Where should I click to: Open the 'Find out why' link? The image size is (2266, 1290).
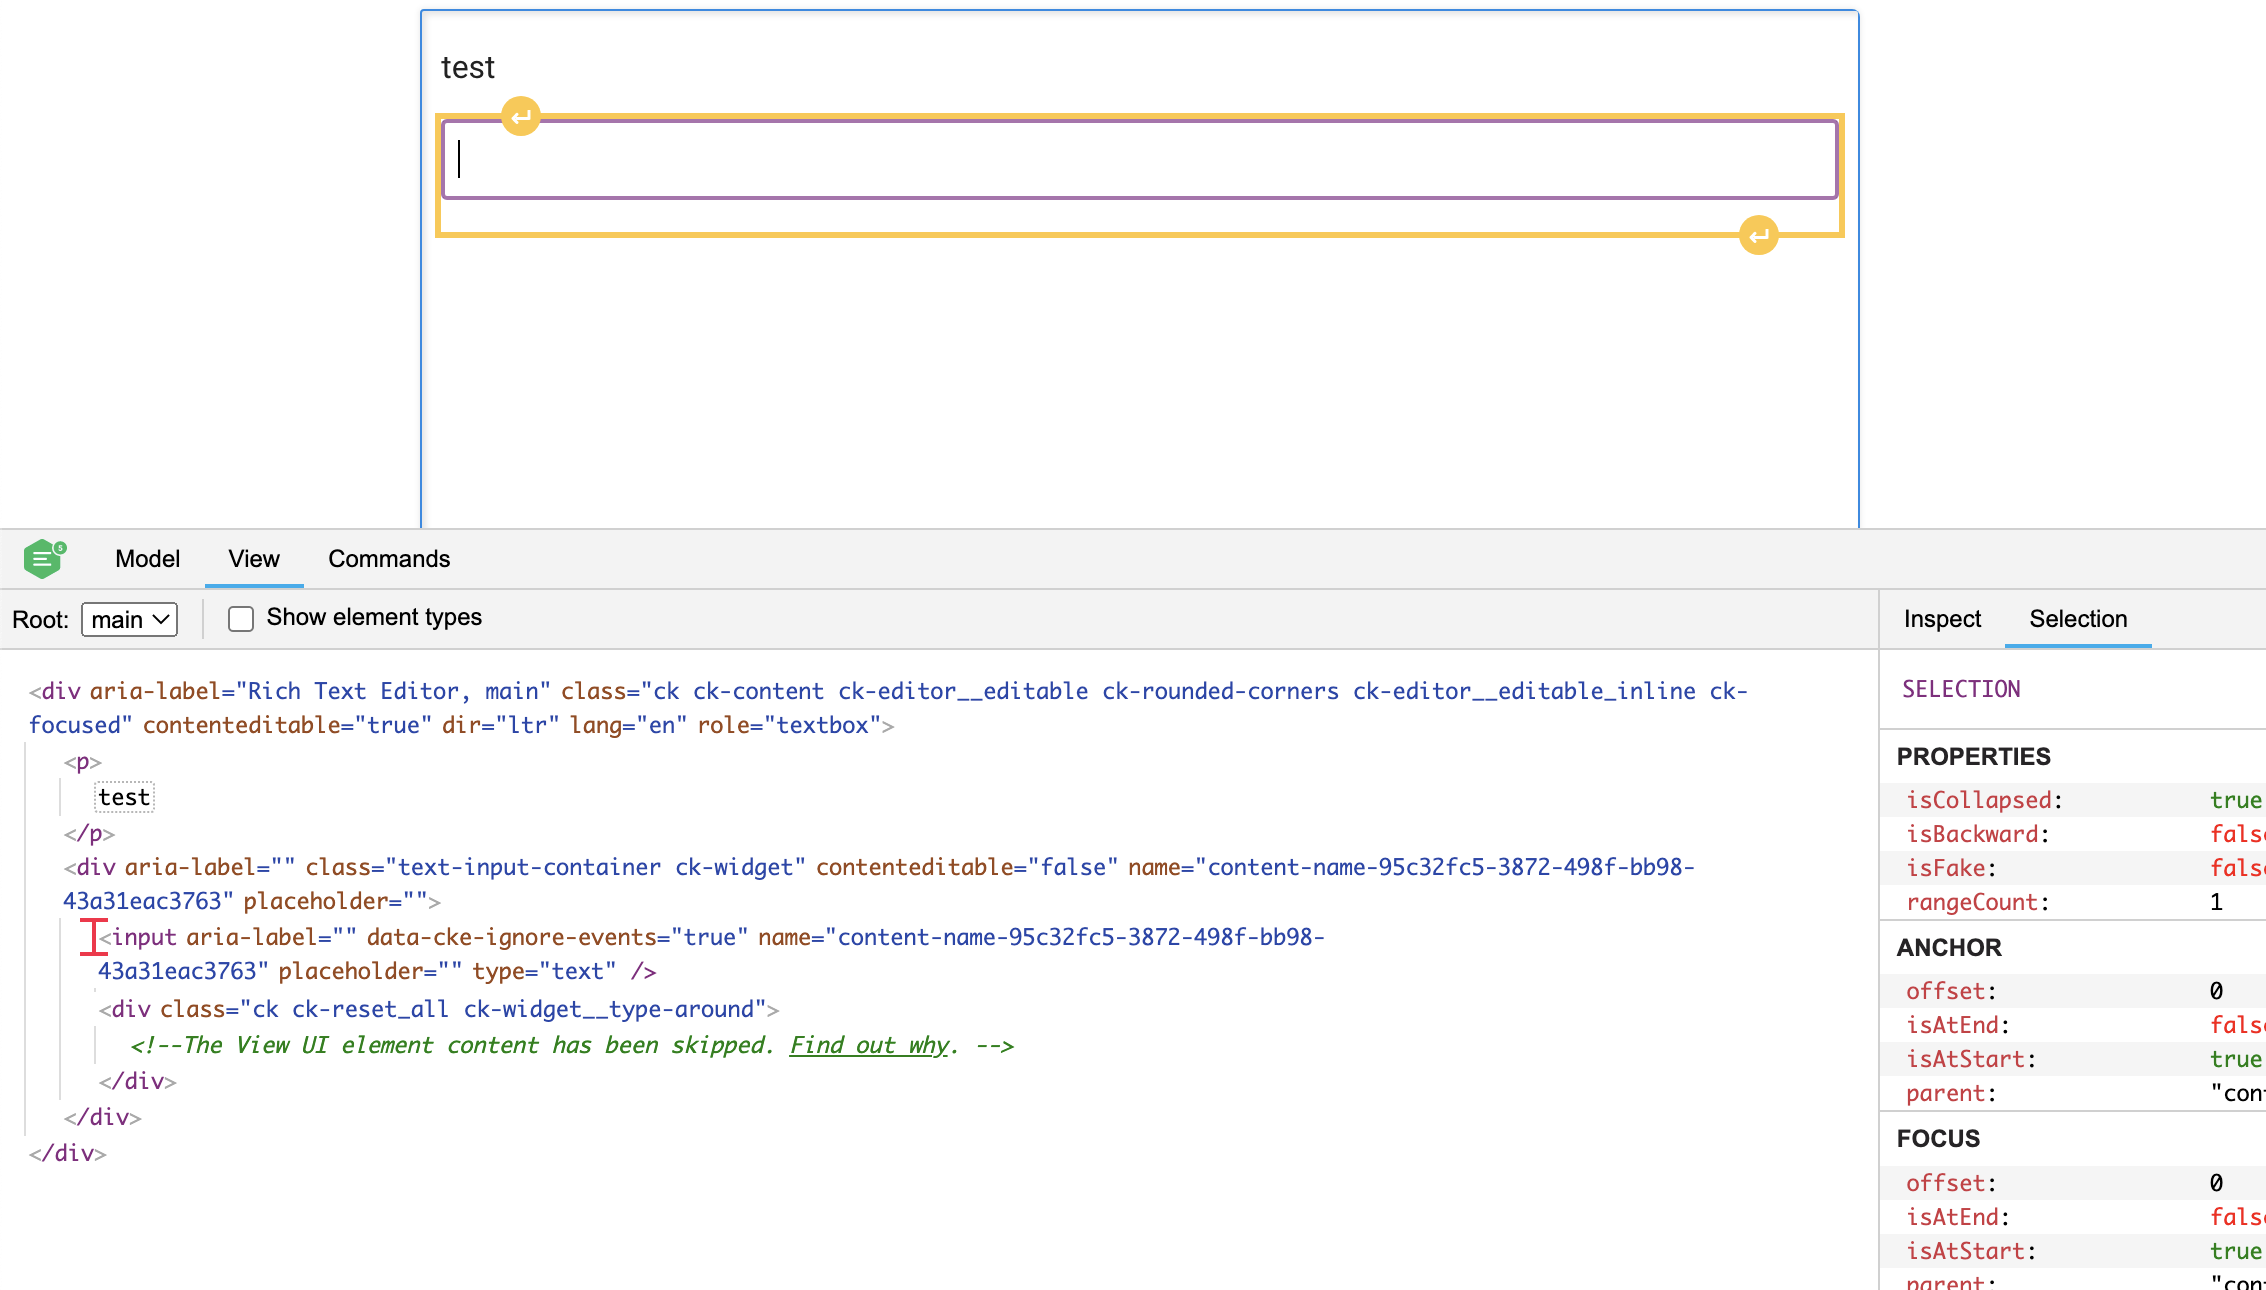(868, 1045)
